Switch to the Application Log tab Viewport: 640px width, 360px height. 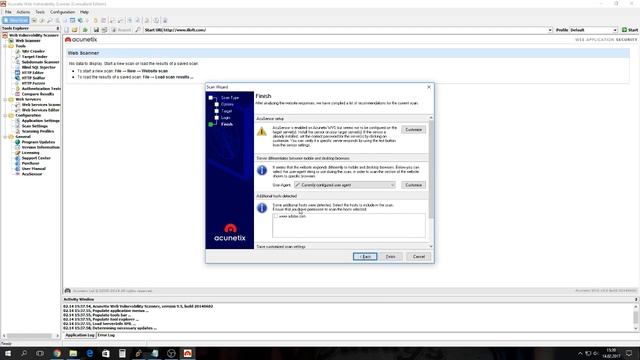(x=80, y=335)
